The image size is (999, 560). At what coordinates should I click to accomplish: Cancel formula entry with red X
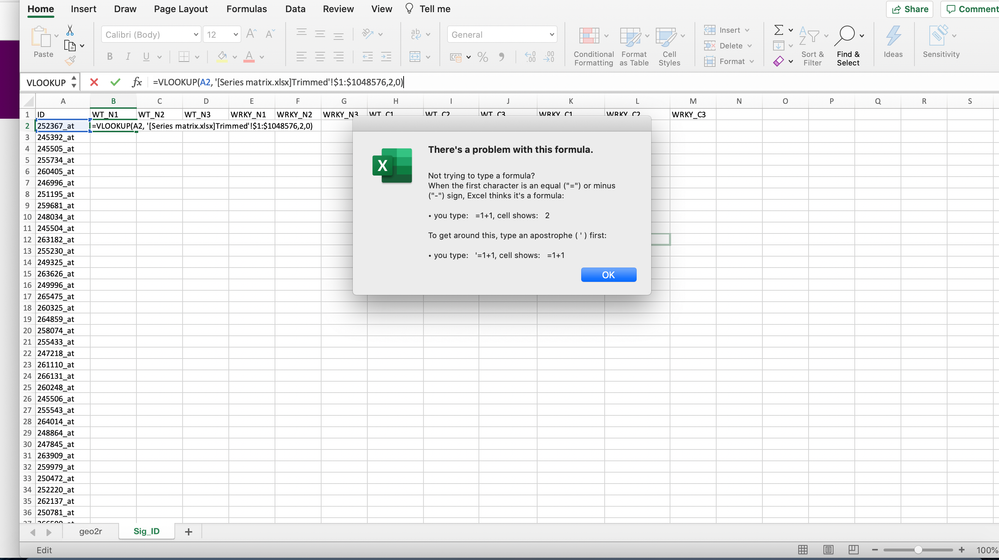[94, 82]
